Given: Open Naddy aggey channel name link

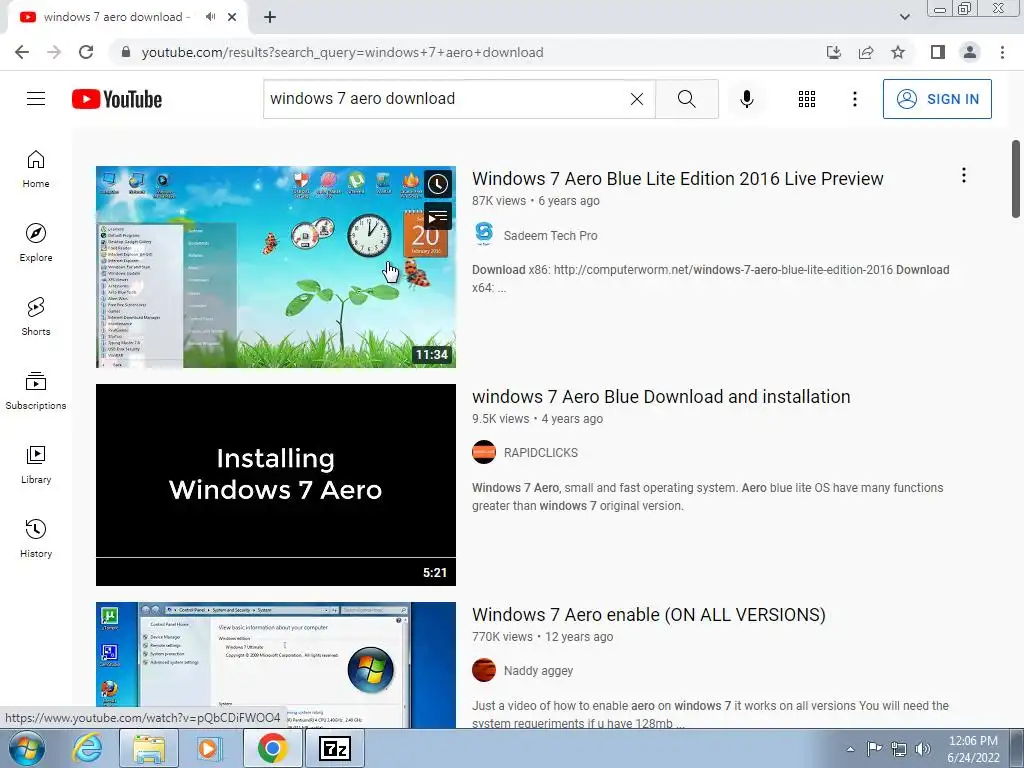Looking at the screenshot, I should [539, 671].
